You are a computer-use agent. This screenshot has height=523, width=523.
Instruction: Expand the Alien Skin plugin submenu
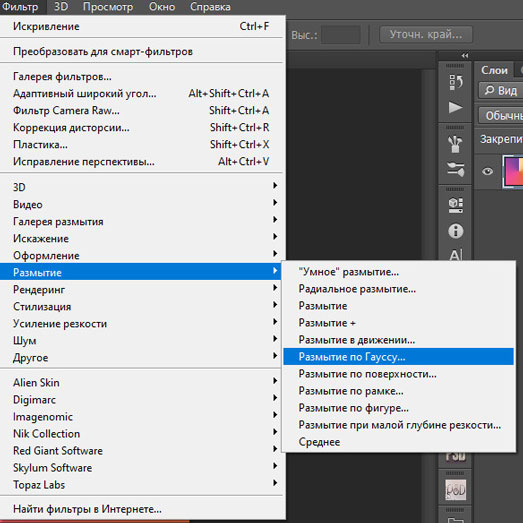pyautogui.click(x=141, y=382)
